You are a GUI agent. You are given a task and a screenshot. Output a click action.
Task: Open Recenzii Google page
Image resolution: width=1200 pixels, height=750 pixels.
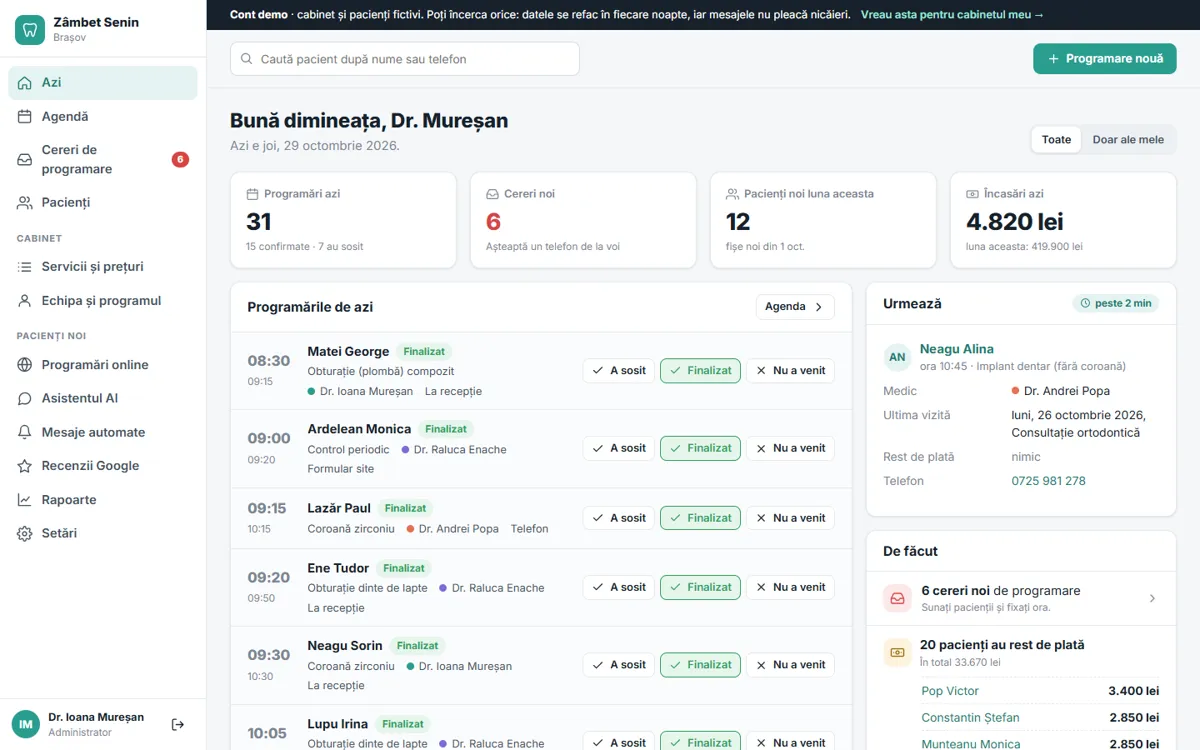103,466
